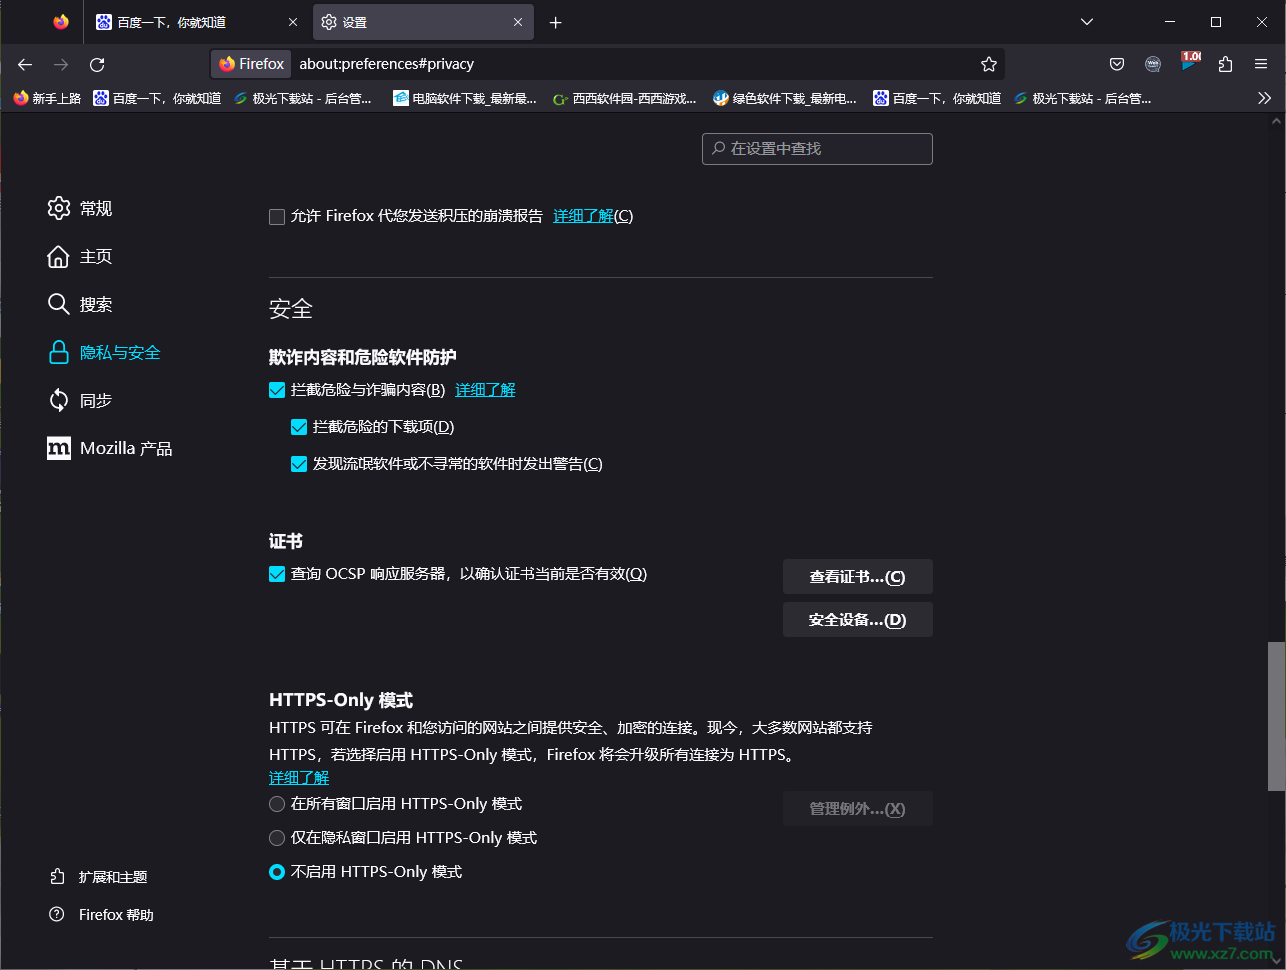This screenshot has width=1286, height=970.
Task: Open 详细了解 link beside 拦截危险与诈骗内容
Action: (x=485, y=390)
